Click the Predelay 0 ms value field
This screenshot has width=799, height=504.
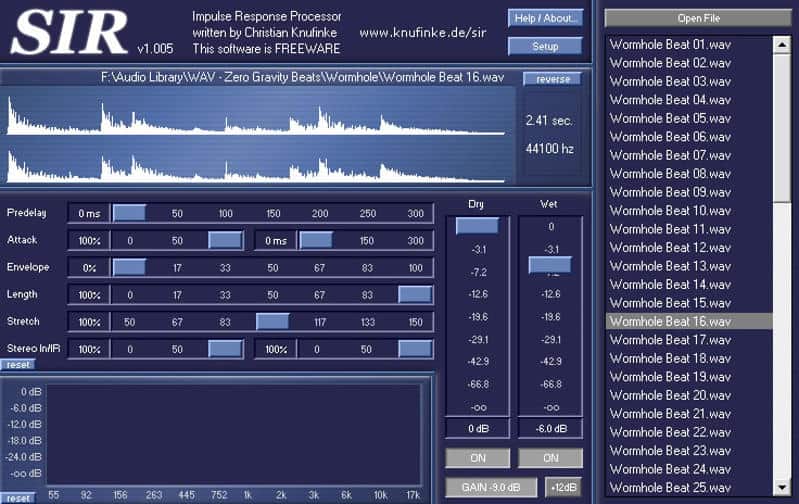coord(89,213)
